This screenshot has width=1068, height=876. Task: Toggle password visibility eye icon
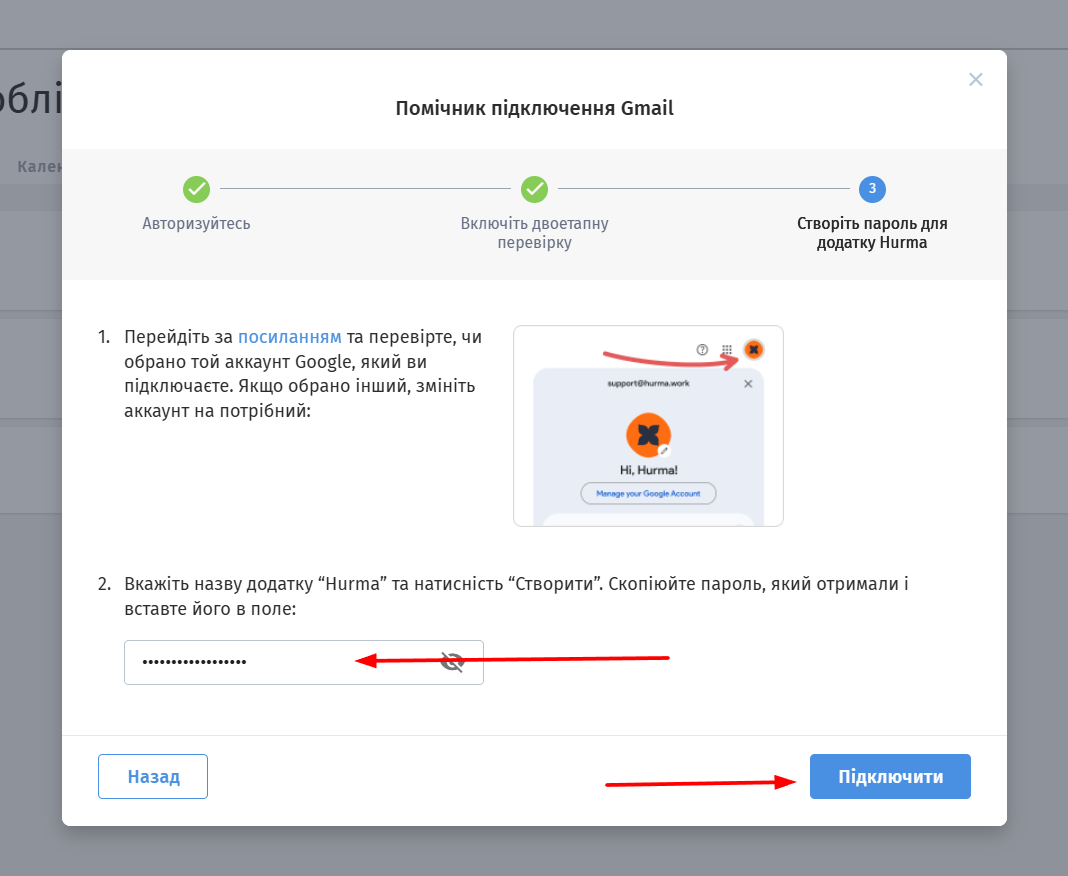452,661
